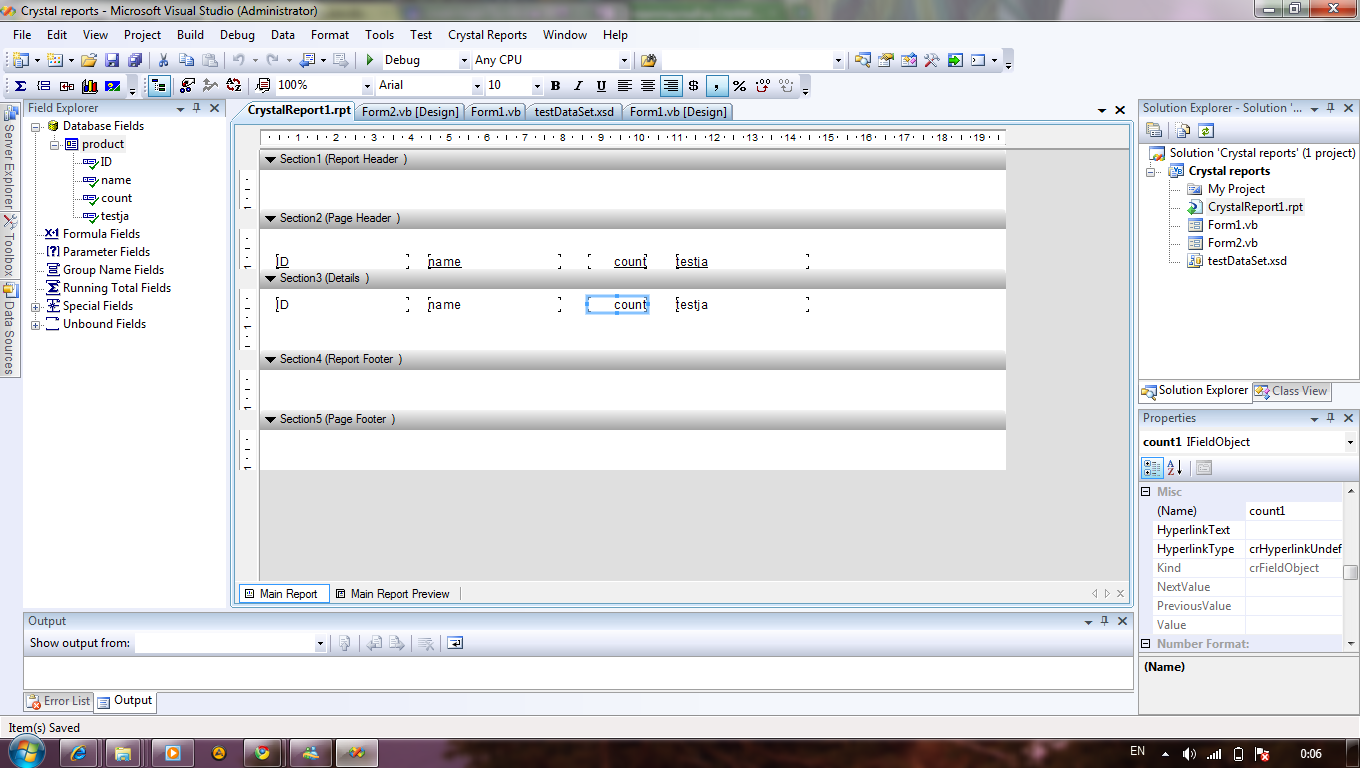Viewport: 1360px width, 768px height.
Task: Sort properties alphabetically A-Z
Action: point(1175,467)
